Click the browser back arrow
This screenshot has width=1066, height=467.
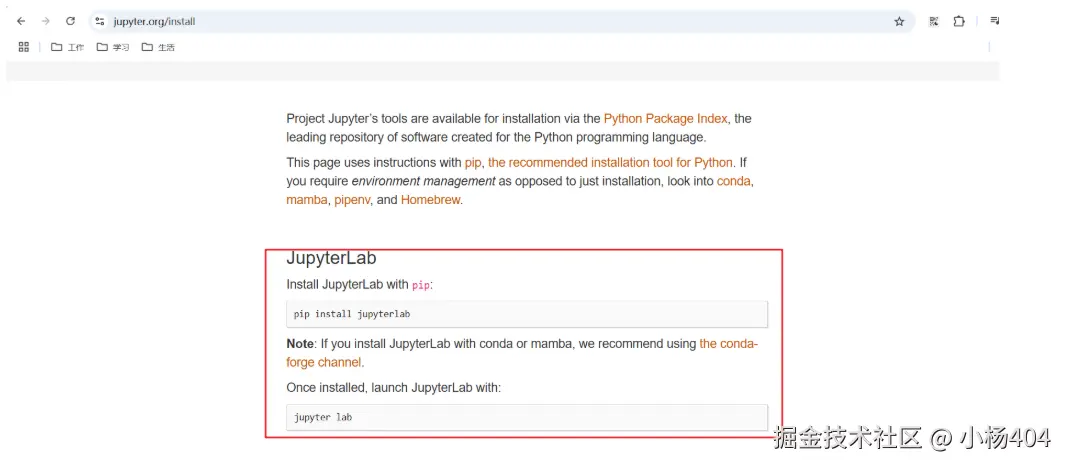pyautogui.click(x=21, y=21)
